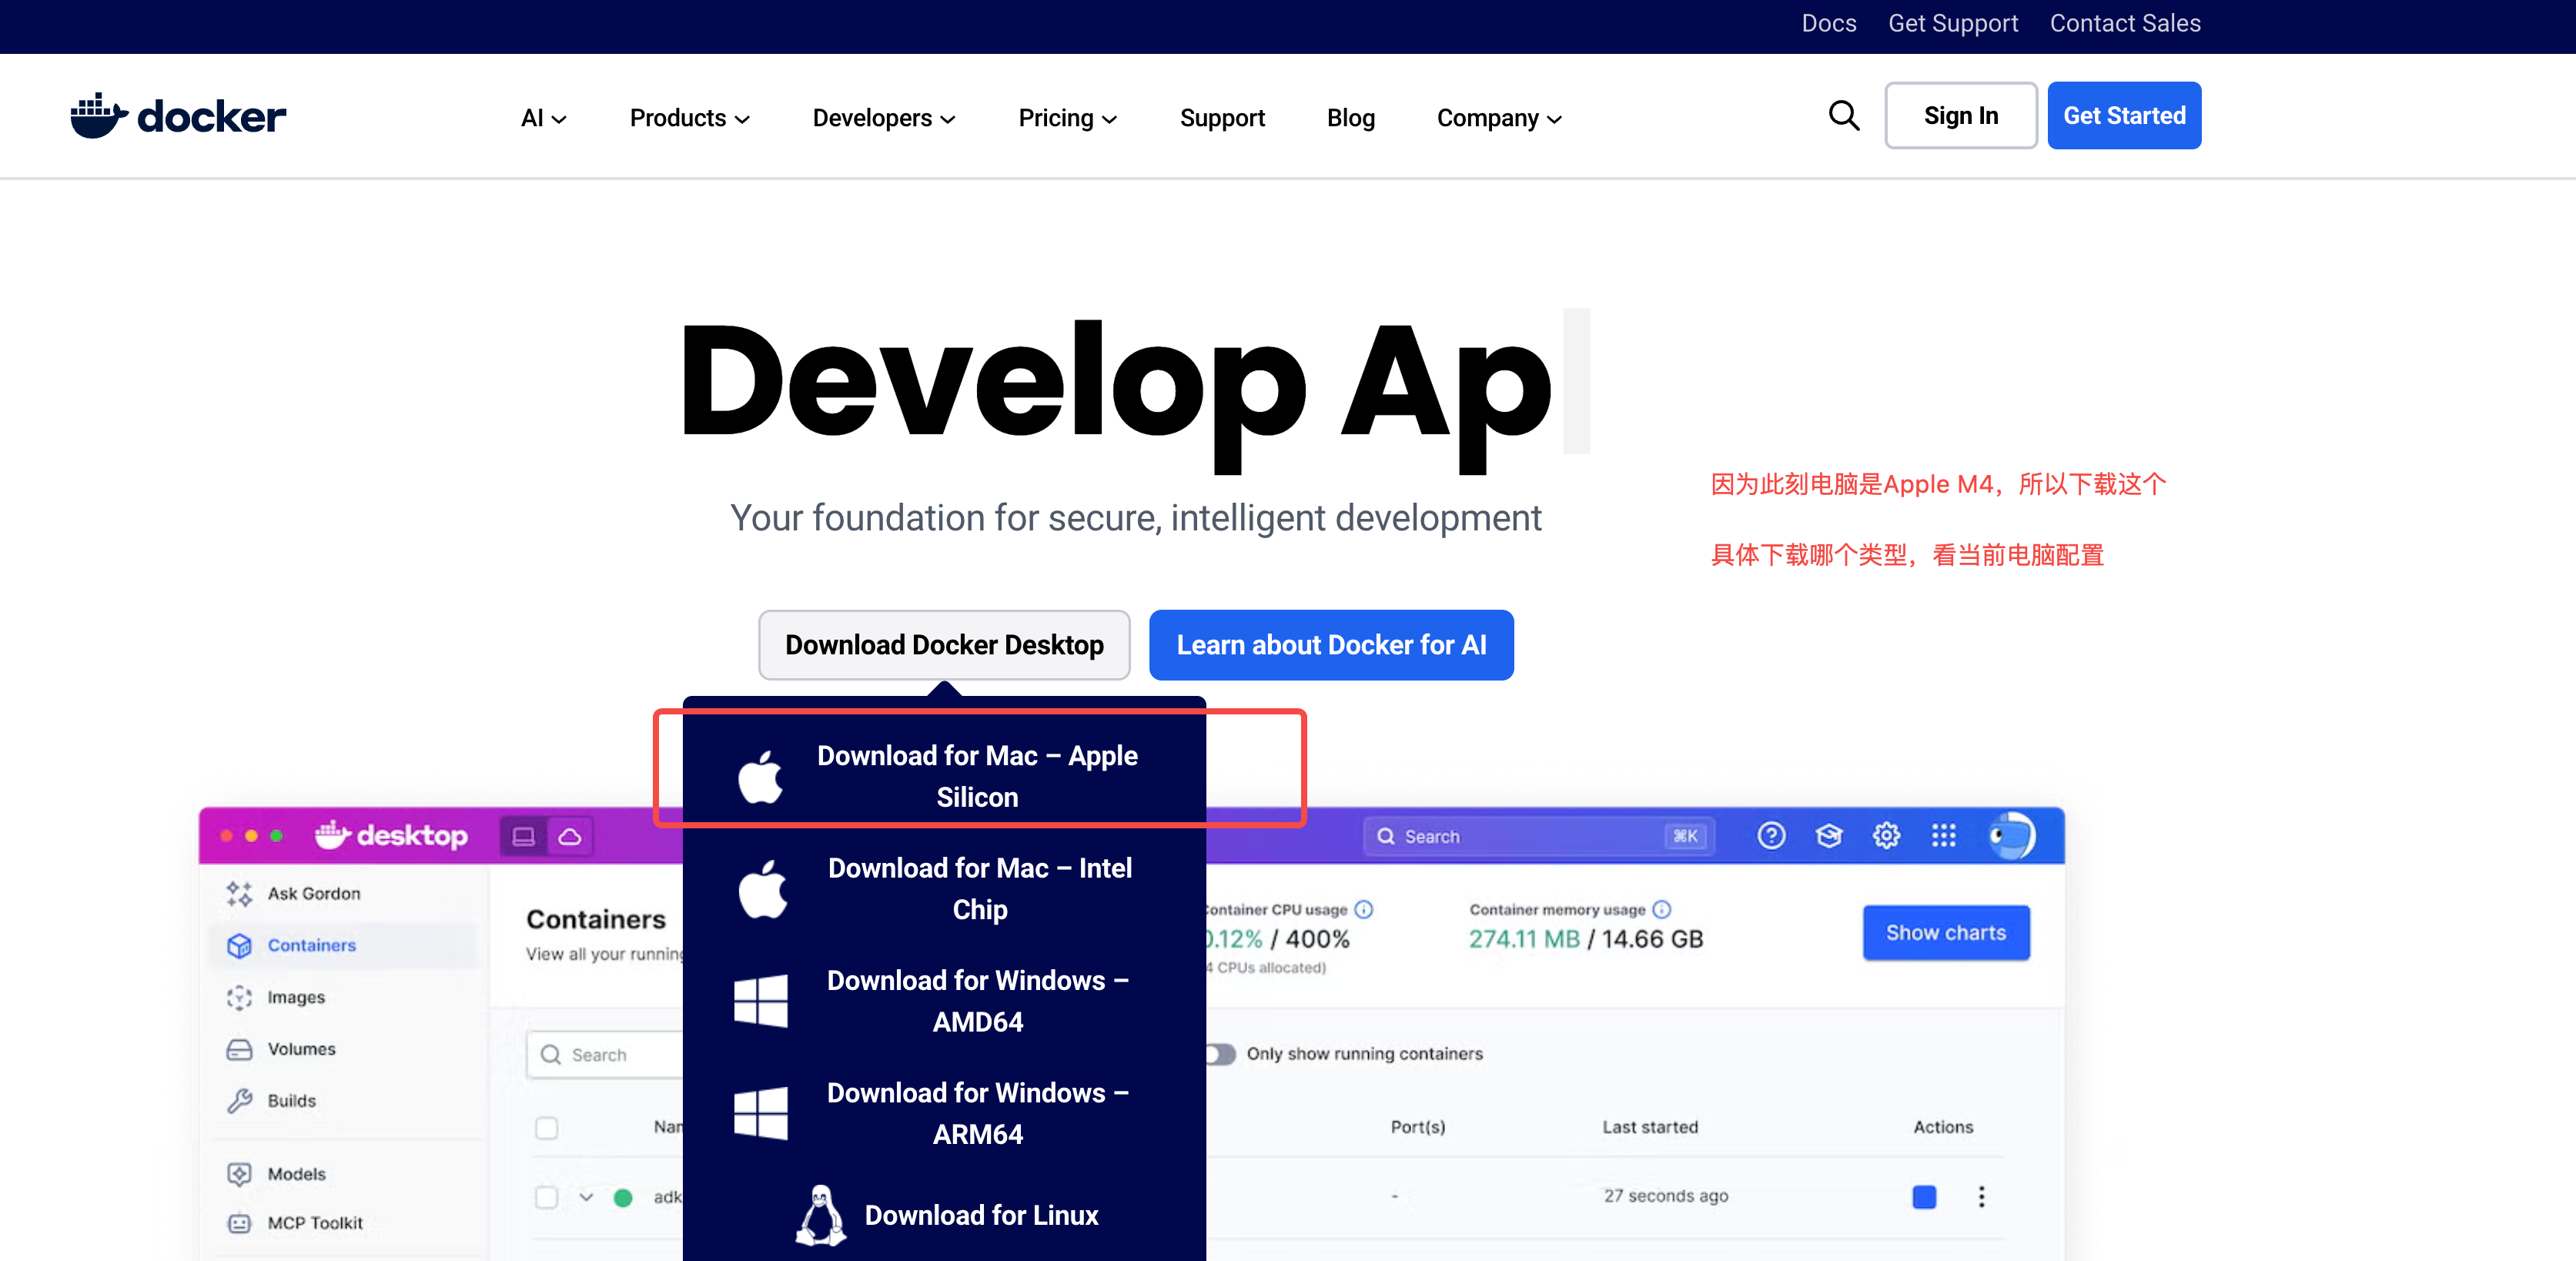Viewport: 2576px width, 1261px height.
Task: Click the Containers list Search field
Action: (605, 1054)
